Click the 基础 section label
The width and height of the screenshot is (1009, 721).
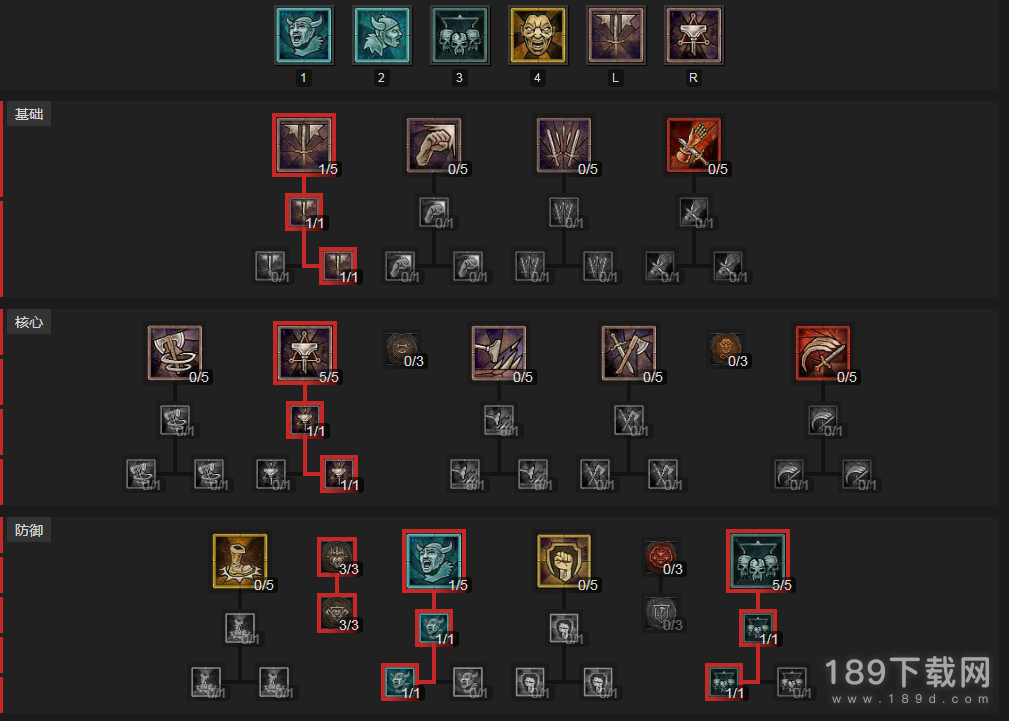point(29,115)
